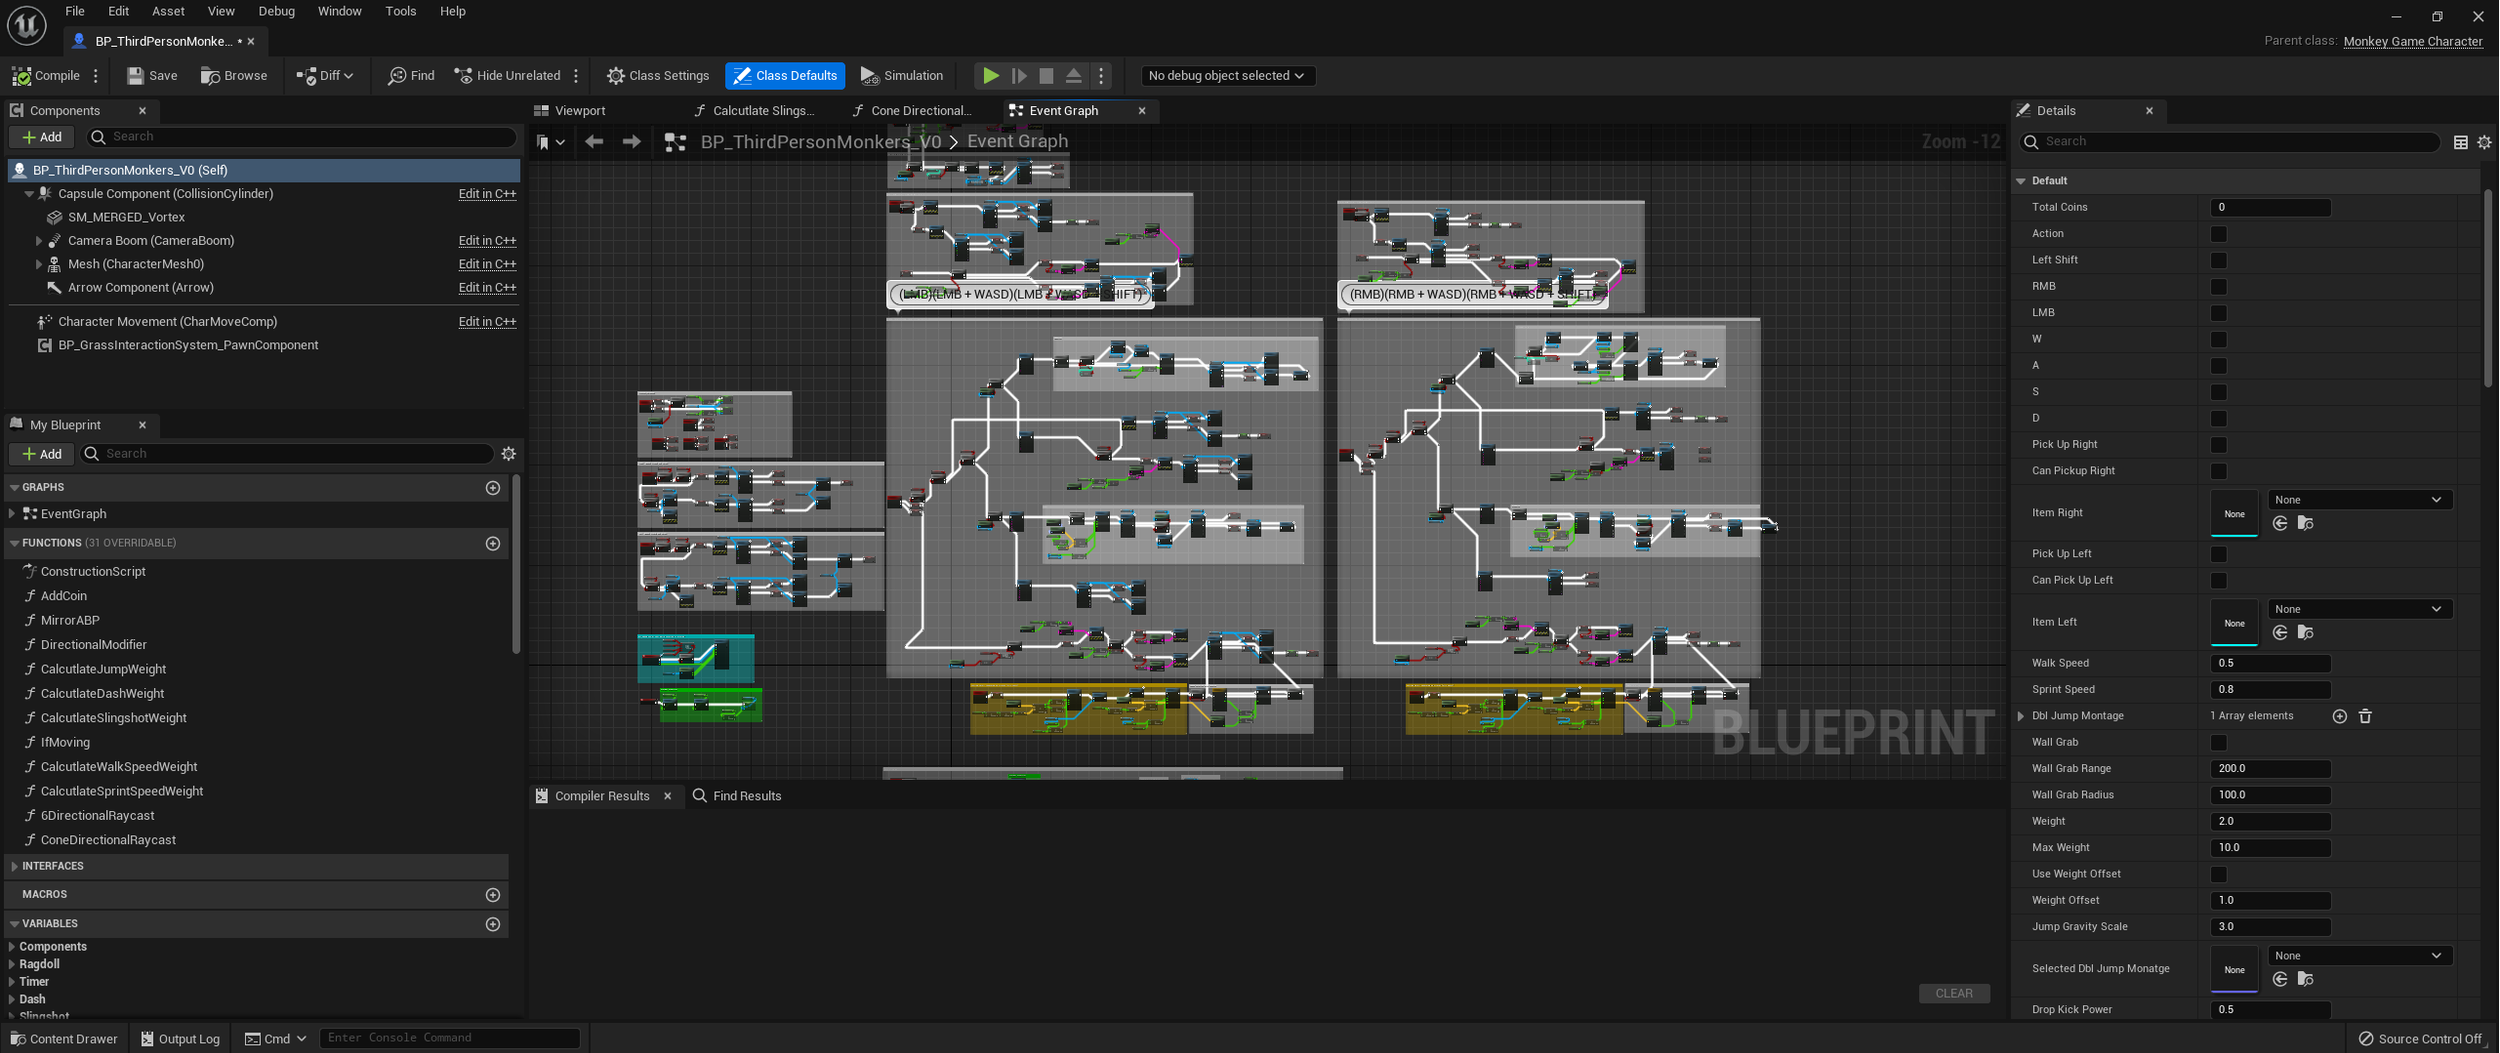Click the console command input field
Viewport: 2500px width, 1053px height.
449,1038
